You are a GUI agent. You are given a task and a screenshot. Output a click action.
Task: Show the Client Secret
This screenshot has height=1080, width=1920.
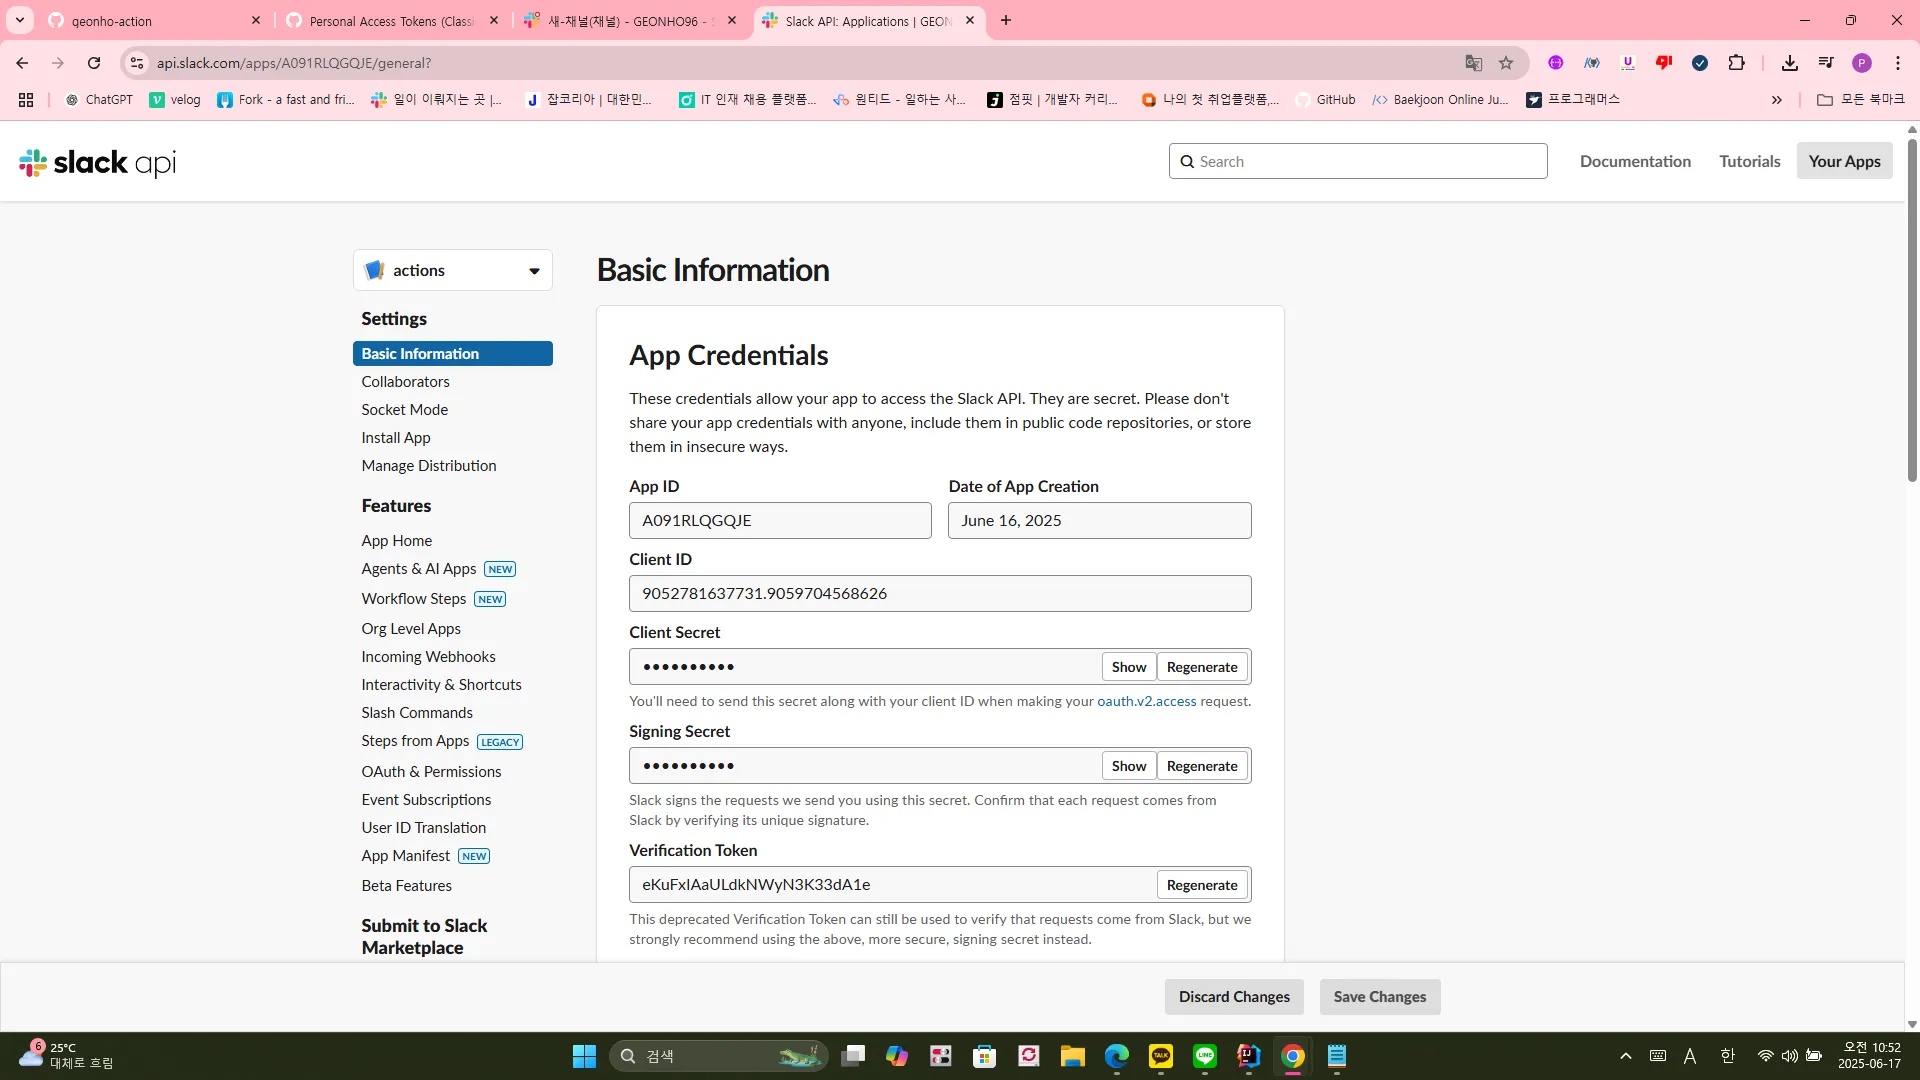1129,667
